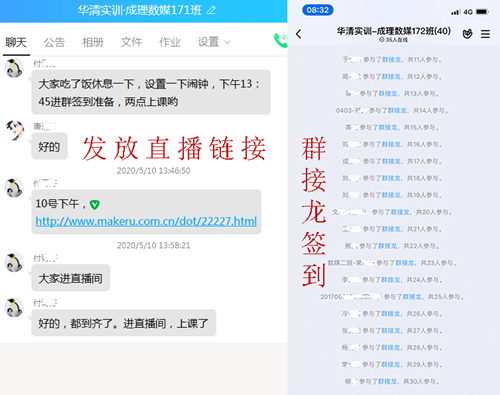The width and height of the screenshot is (500, 395).
Task: Click the edit pencil icon beside group name
Action: click(x=211, y=10)
